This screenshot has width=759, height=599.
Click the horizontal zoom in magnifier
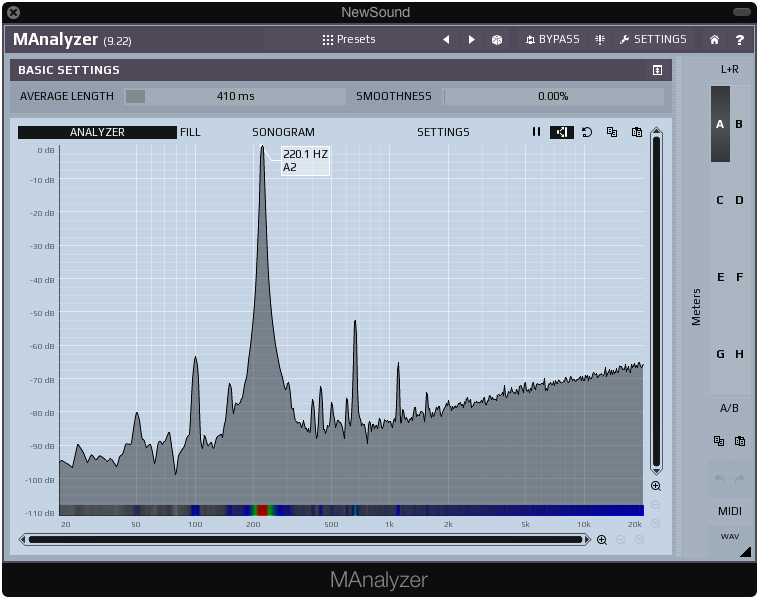[x=602, y=540]
